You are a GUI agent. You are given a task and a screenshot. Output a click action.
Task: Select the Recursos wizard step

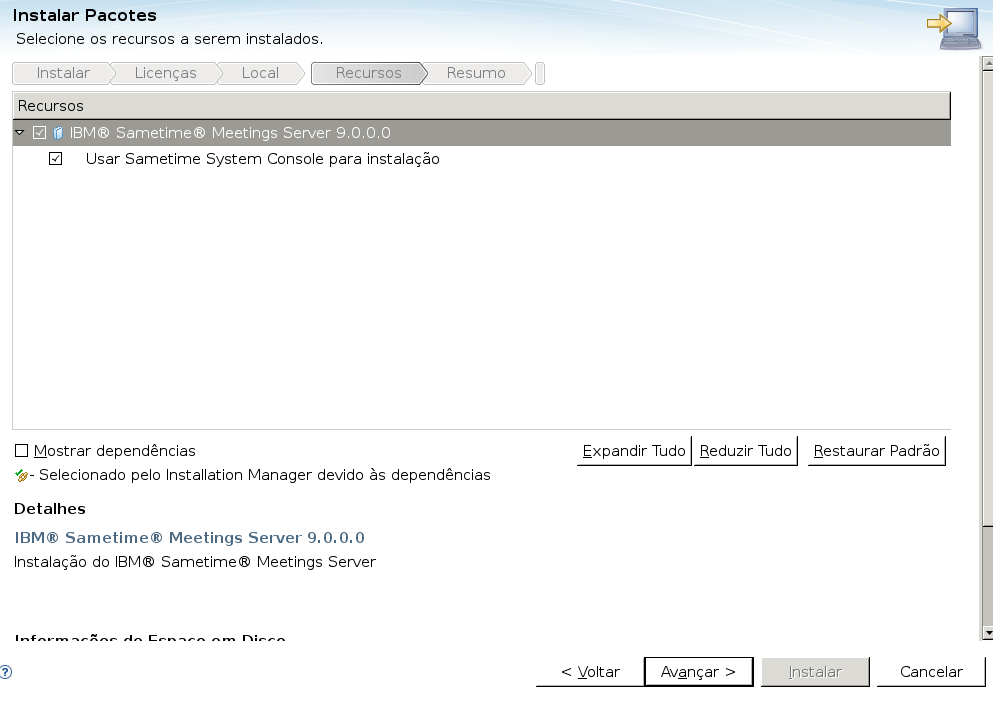click(368, 73)
